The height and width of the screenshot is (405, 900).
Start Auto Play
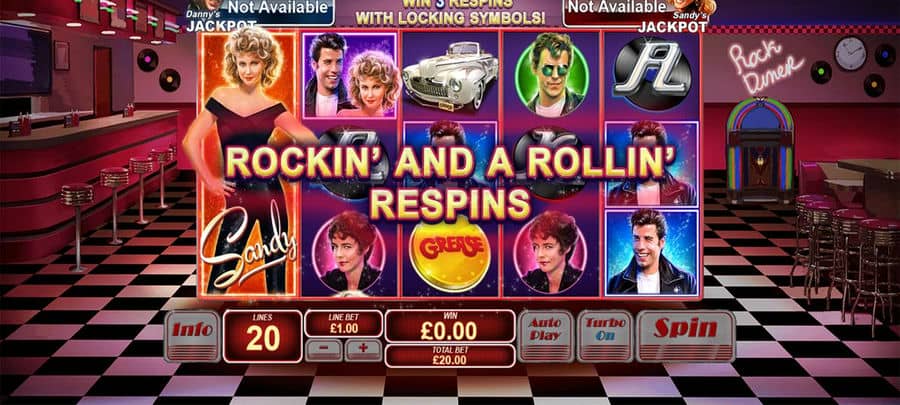[x=545, y=336]
